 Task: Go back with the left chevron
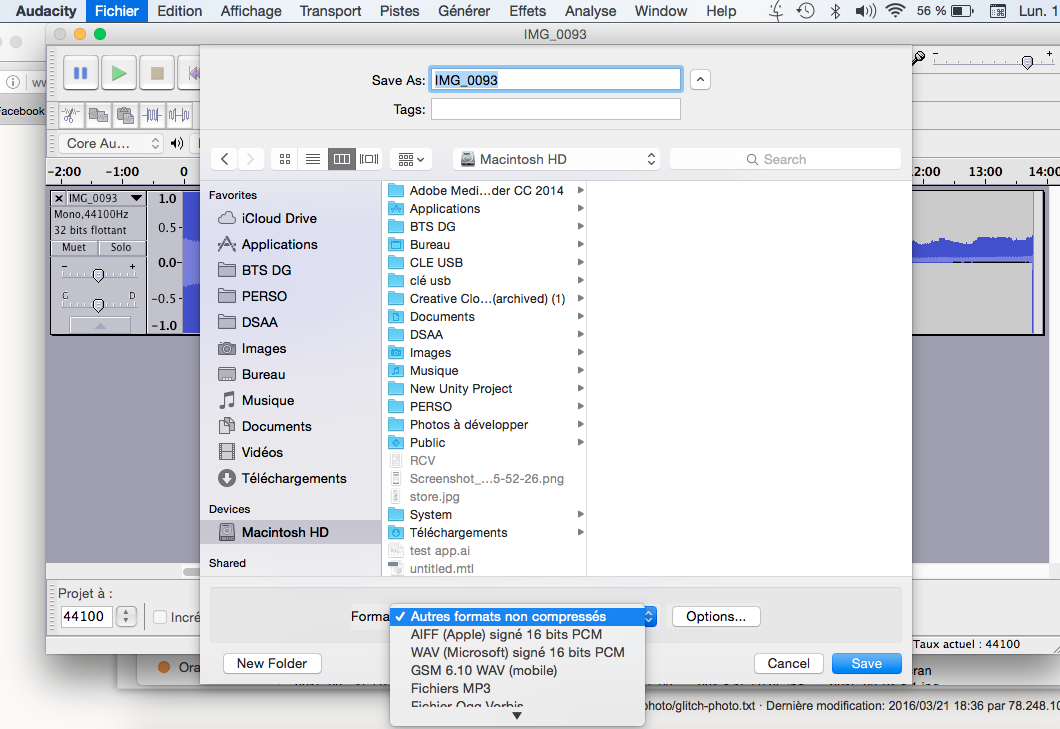(225, 159)
